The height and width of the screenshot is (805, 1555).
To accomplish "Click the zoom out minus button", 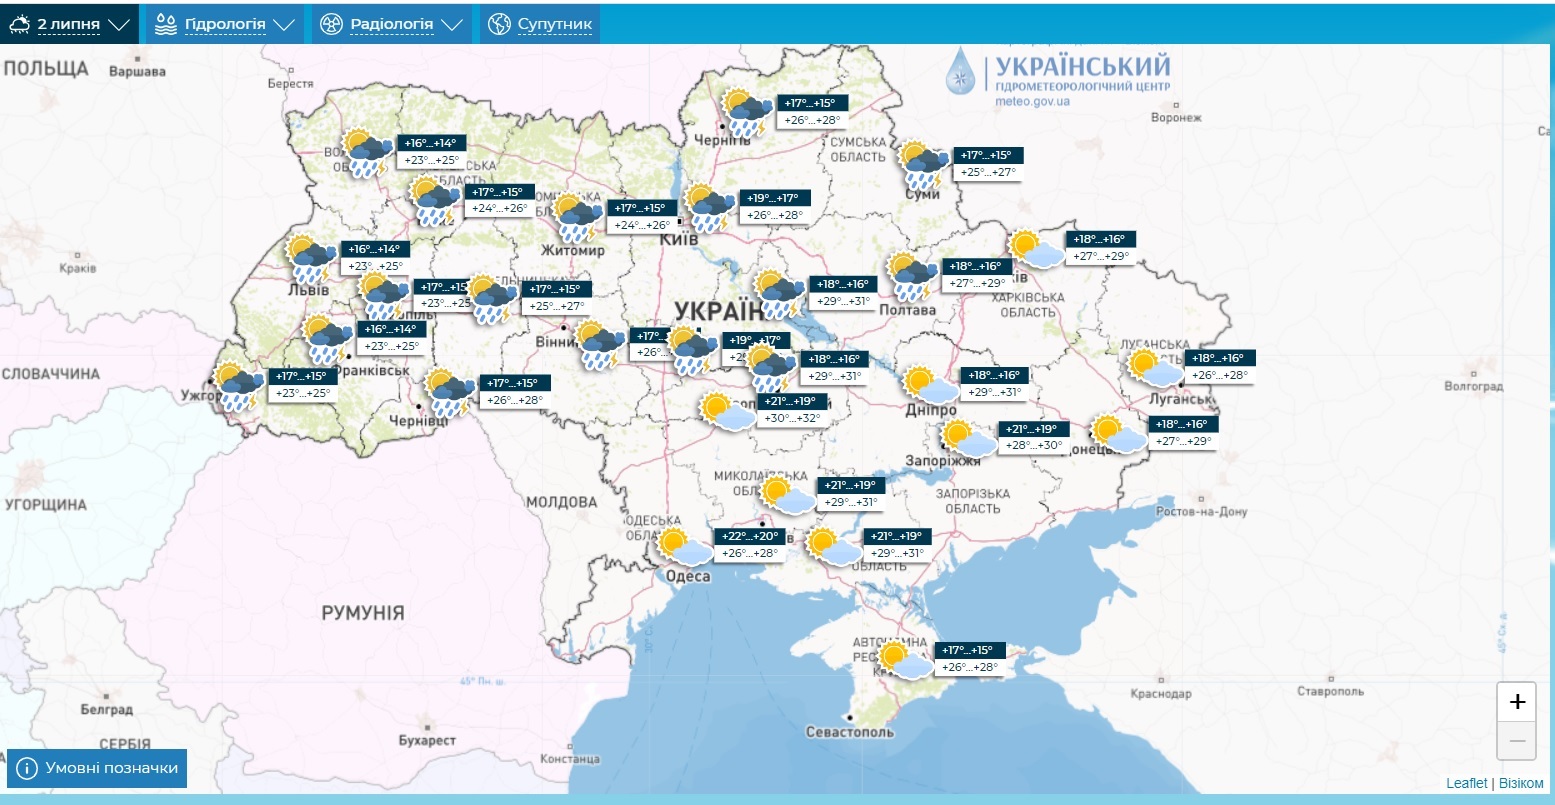I will (1516, 741).
